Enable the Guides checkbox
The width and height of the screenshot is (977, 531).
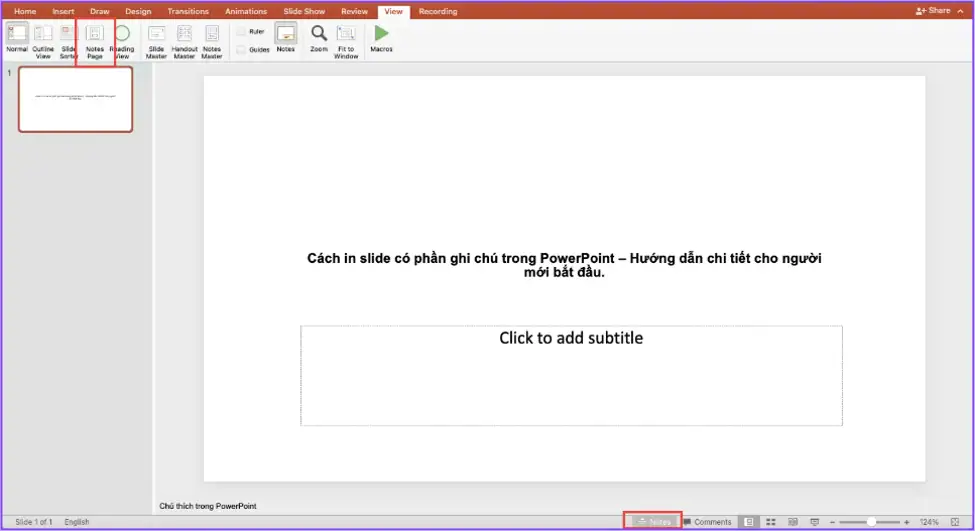click(241, 50)
